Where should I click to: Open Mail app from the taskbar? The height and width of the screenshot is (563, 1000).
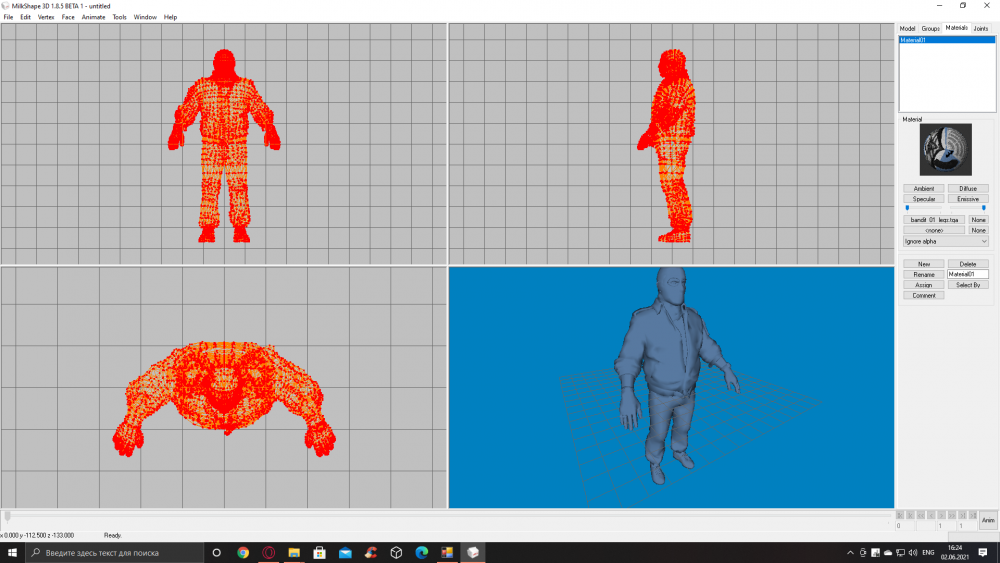click(x=345, y=553)
